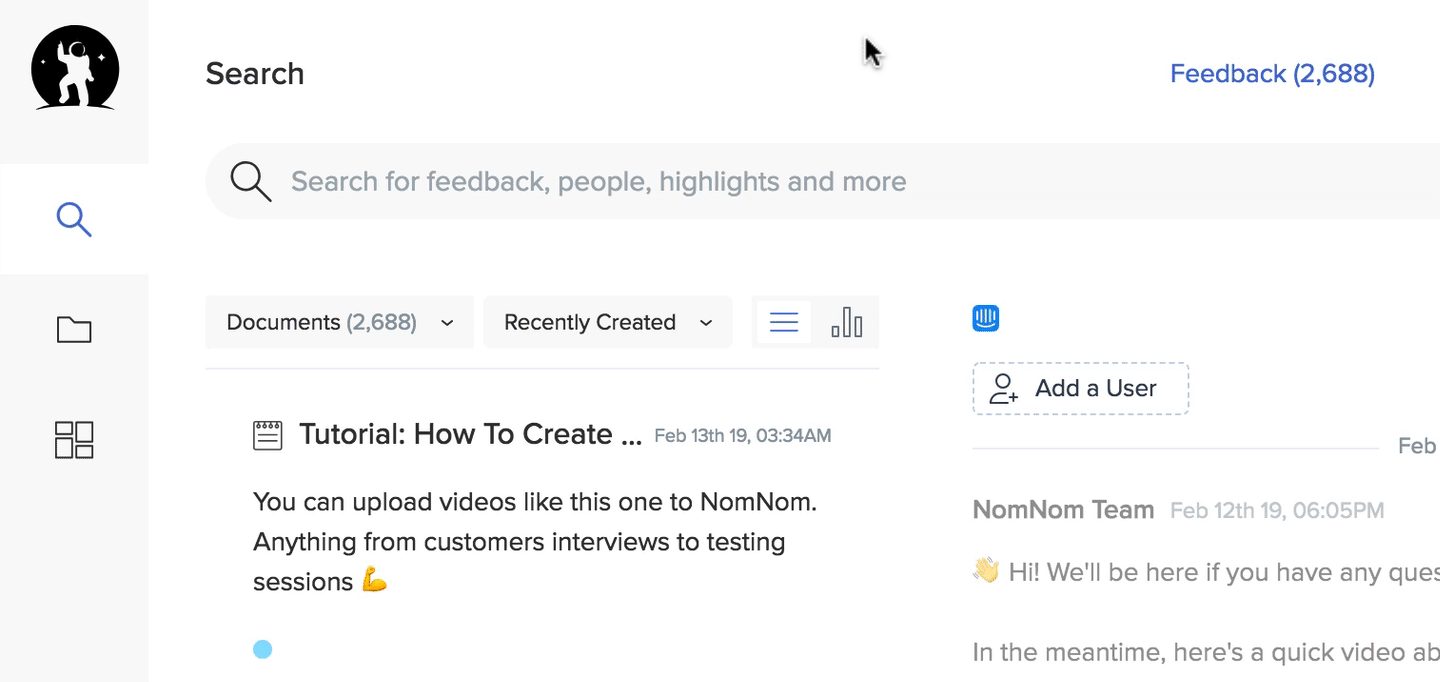Open the Tutorial: How To Create document
This screenshot has height=682, width=1440.
pos(470,434)
